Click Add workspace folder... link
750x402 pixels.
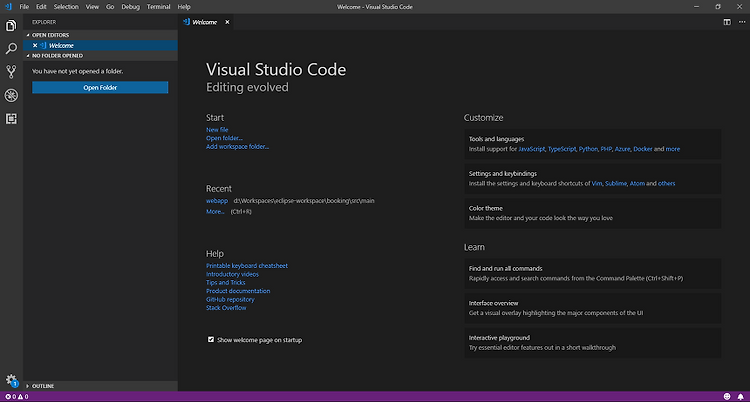click(x=238, y=147)
